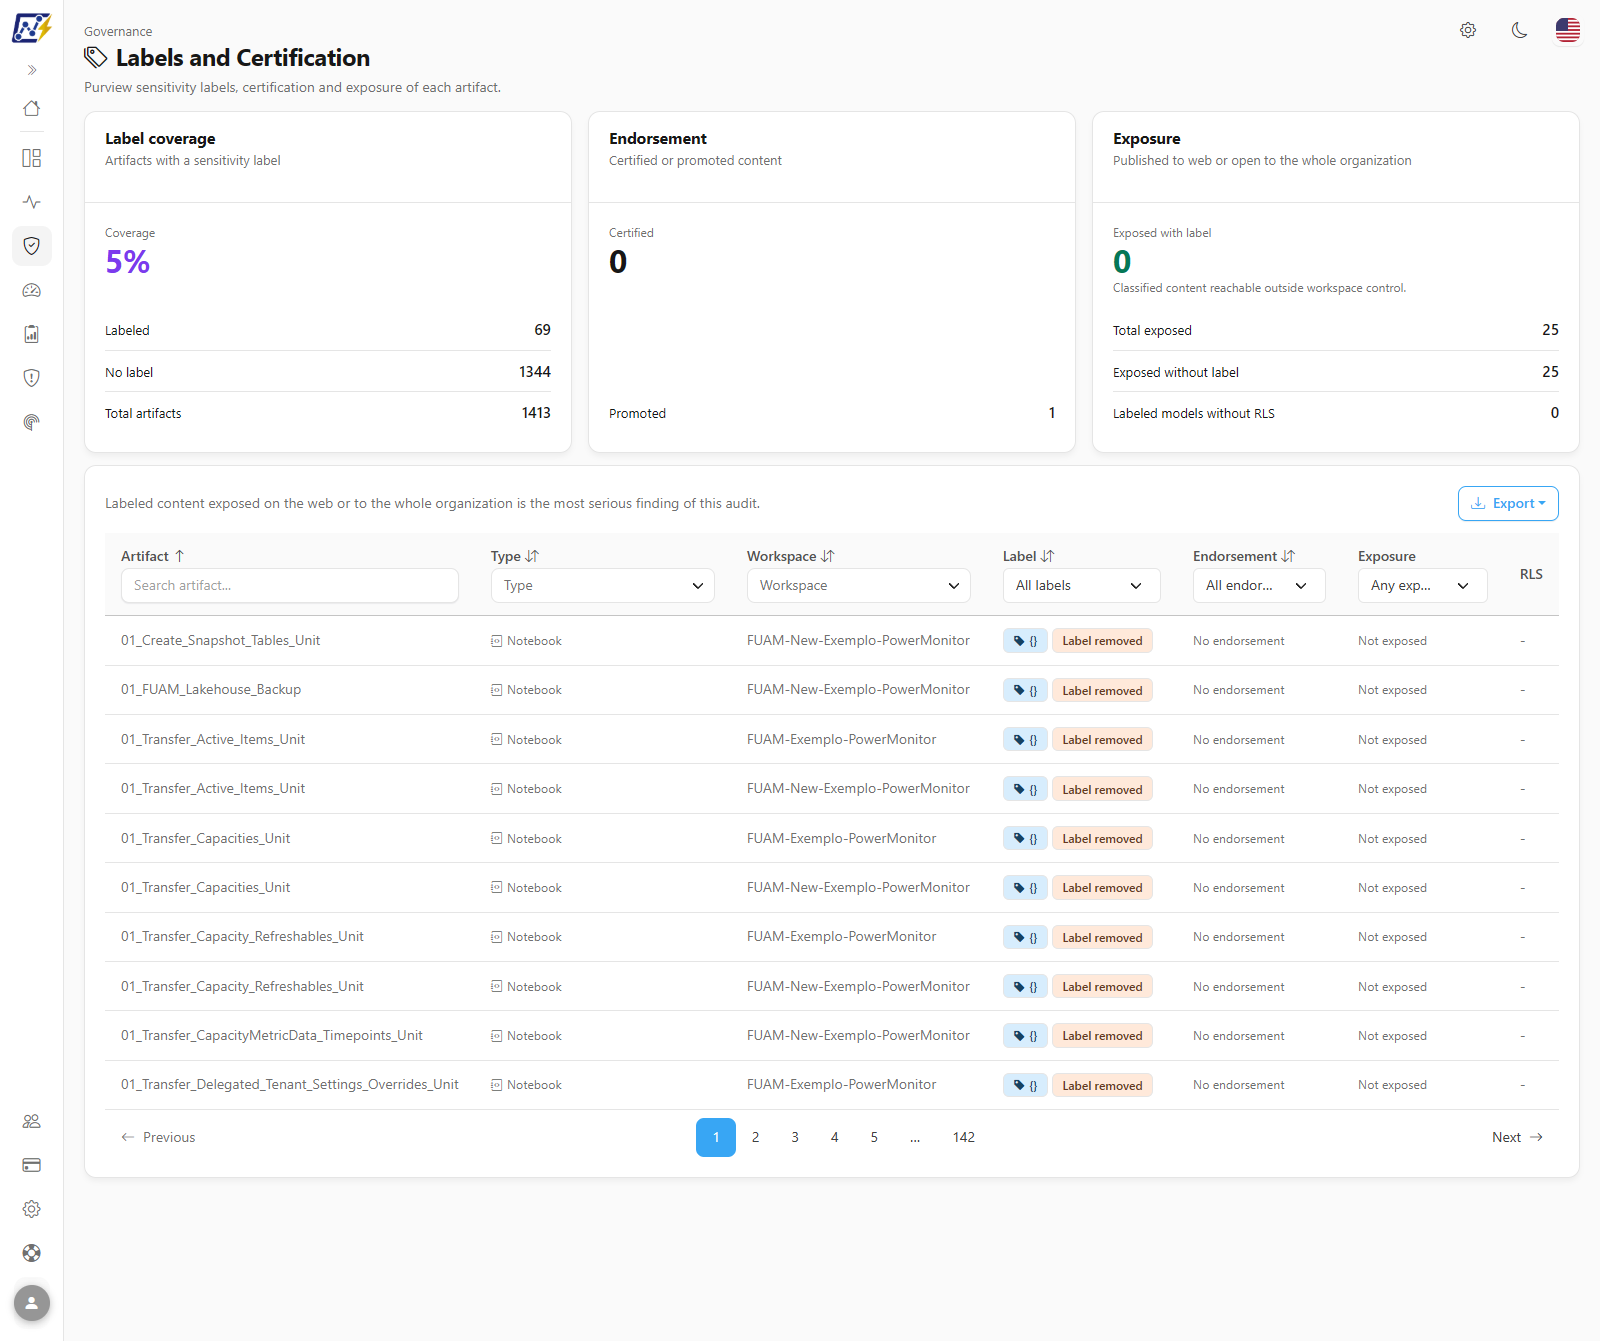The height and width of the screenshot is (1341, 1600).
Task: Expand the sidebar with the double chevron
Action: point(32,70)
